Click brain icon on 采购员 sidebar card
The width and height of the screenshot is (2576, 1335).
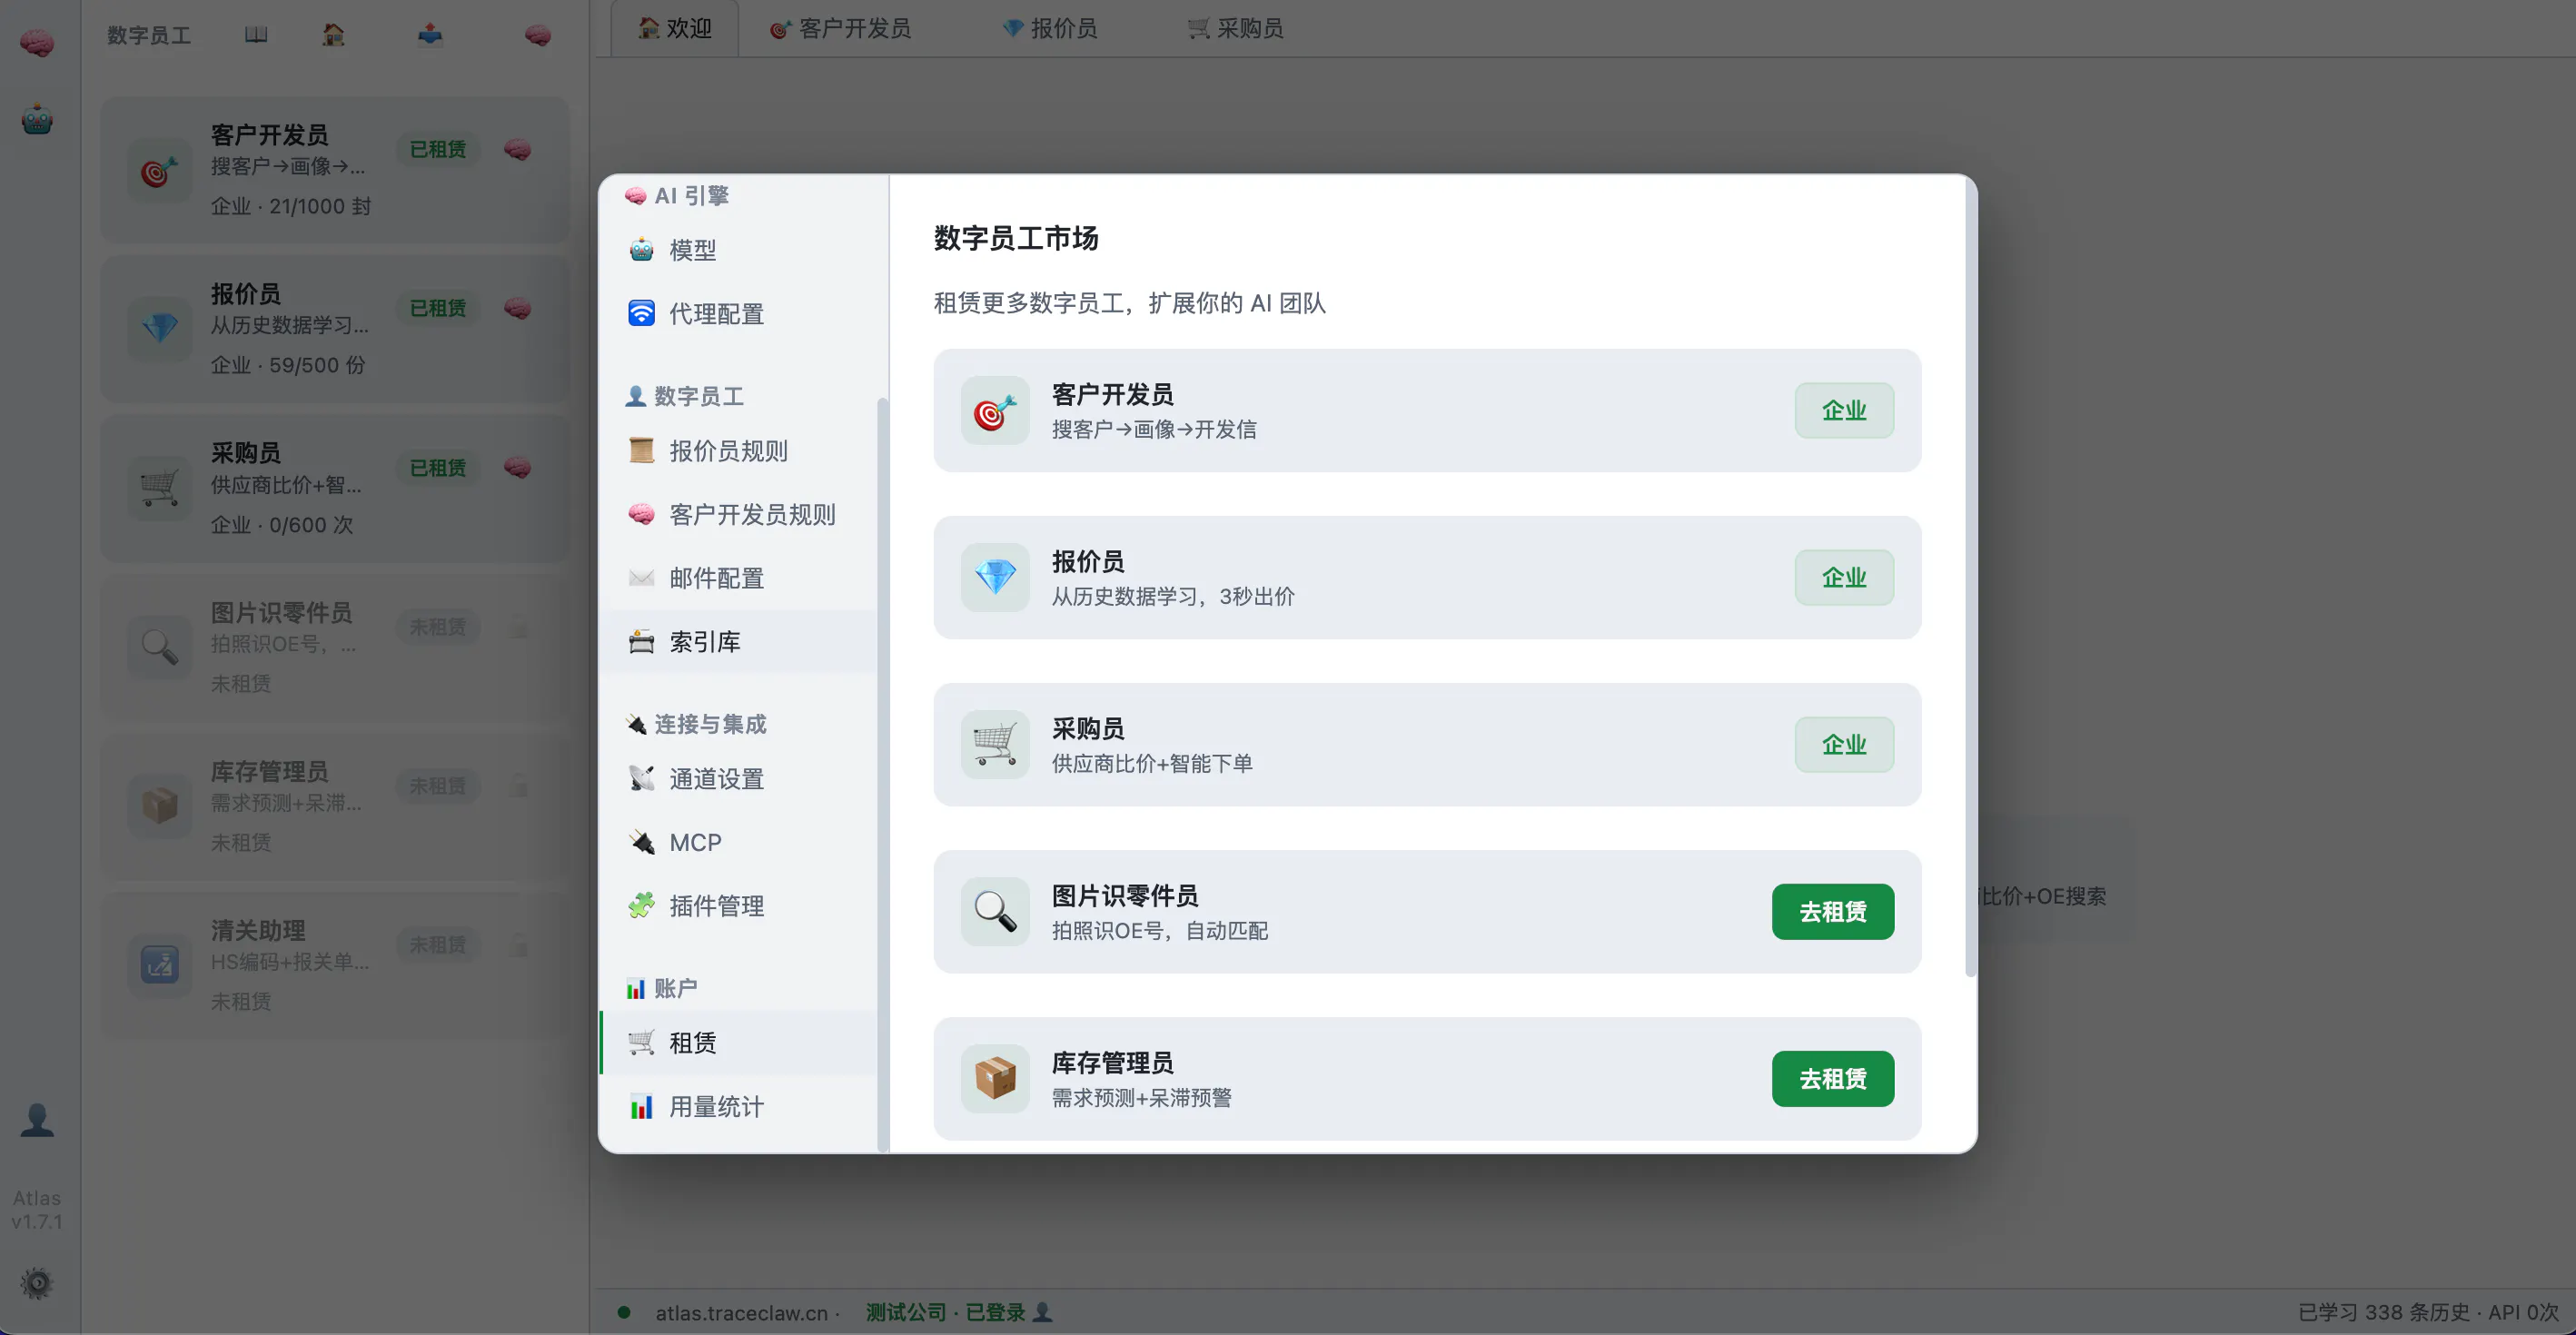point(517,467)
